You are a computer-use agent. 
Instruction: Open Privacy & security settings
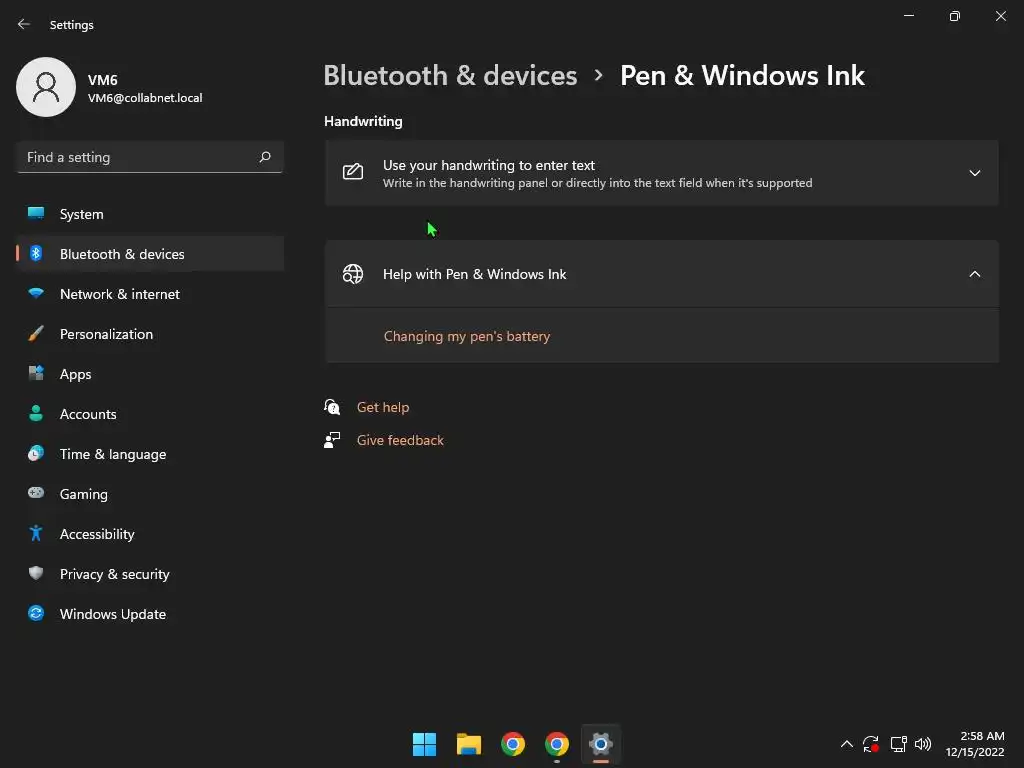coord(150,574)
